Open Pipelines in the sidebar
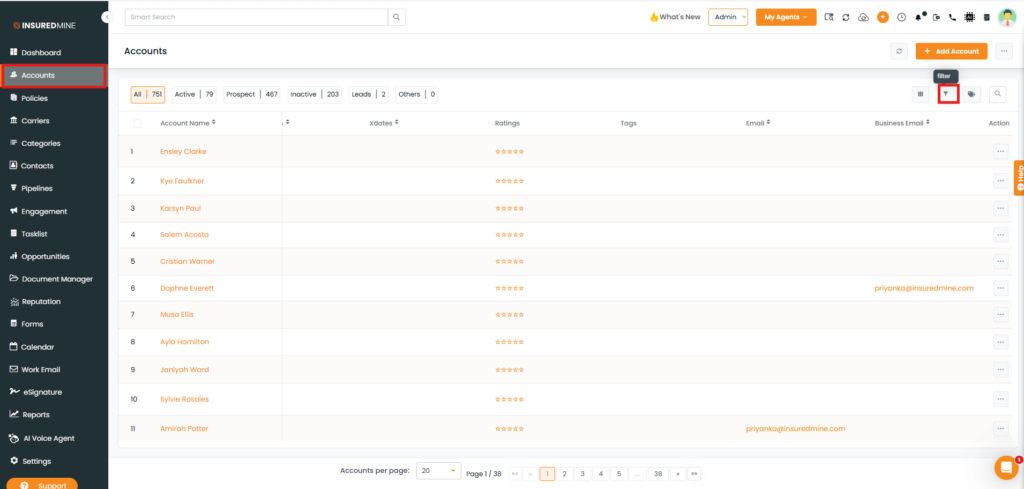This screenshot has width=1024, height=489. (x=37, y=188)
